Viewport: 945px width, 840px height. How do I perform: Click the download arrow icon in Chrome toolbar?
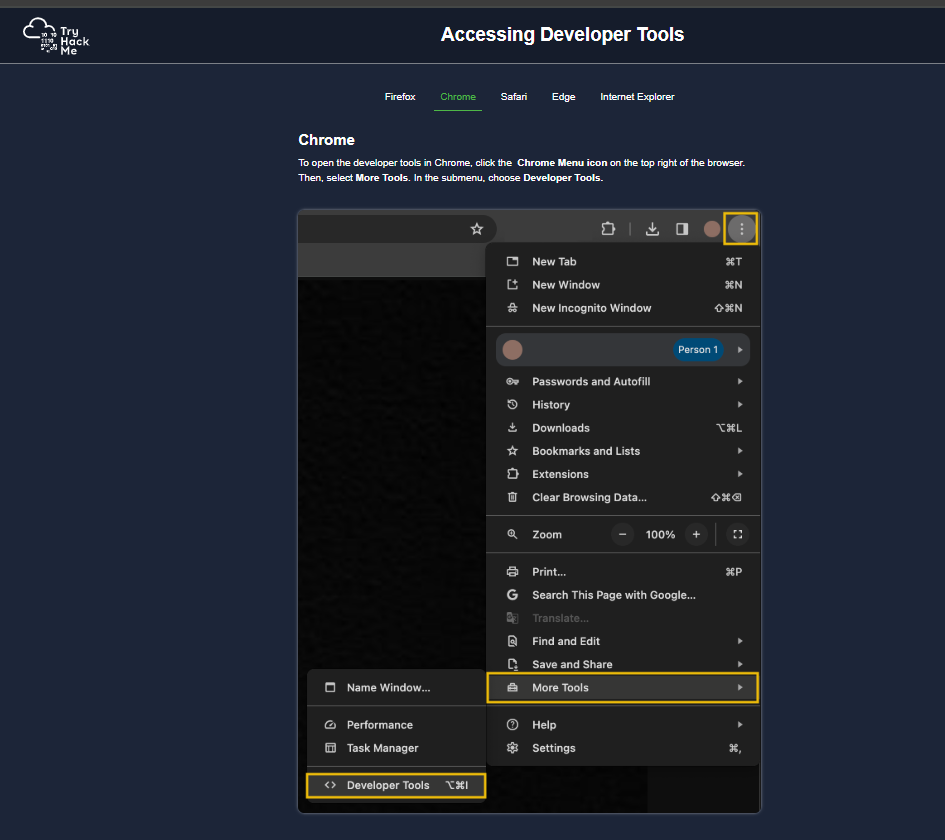(x=652, y=229)
